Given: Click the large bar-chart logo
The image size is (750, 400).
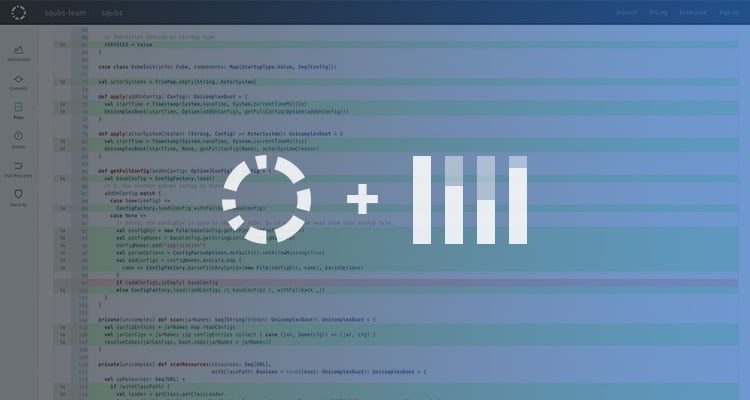Looking at the screenshot, I should tap(468, 200).
